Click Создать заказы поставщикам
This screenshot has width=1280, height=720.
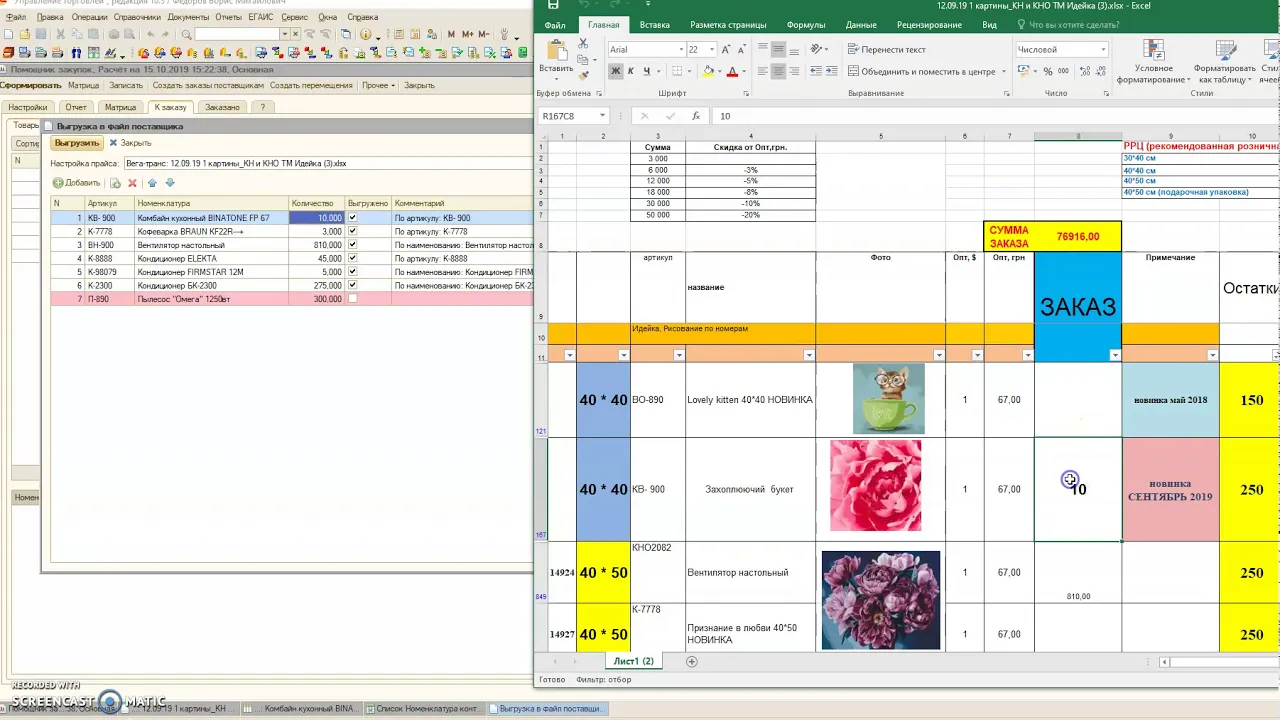pos(208,85)
